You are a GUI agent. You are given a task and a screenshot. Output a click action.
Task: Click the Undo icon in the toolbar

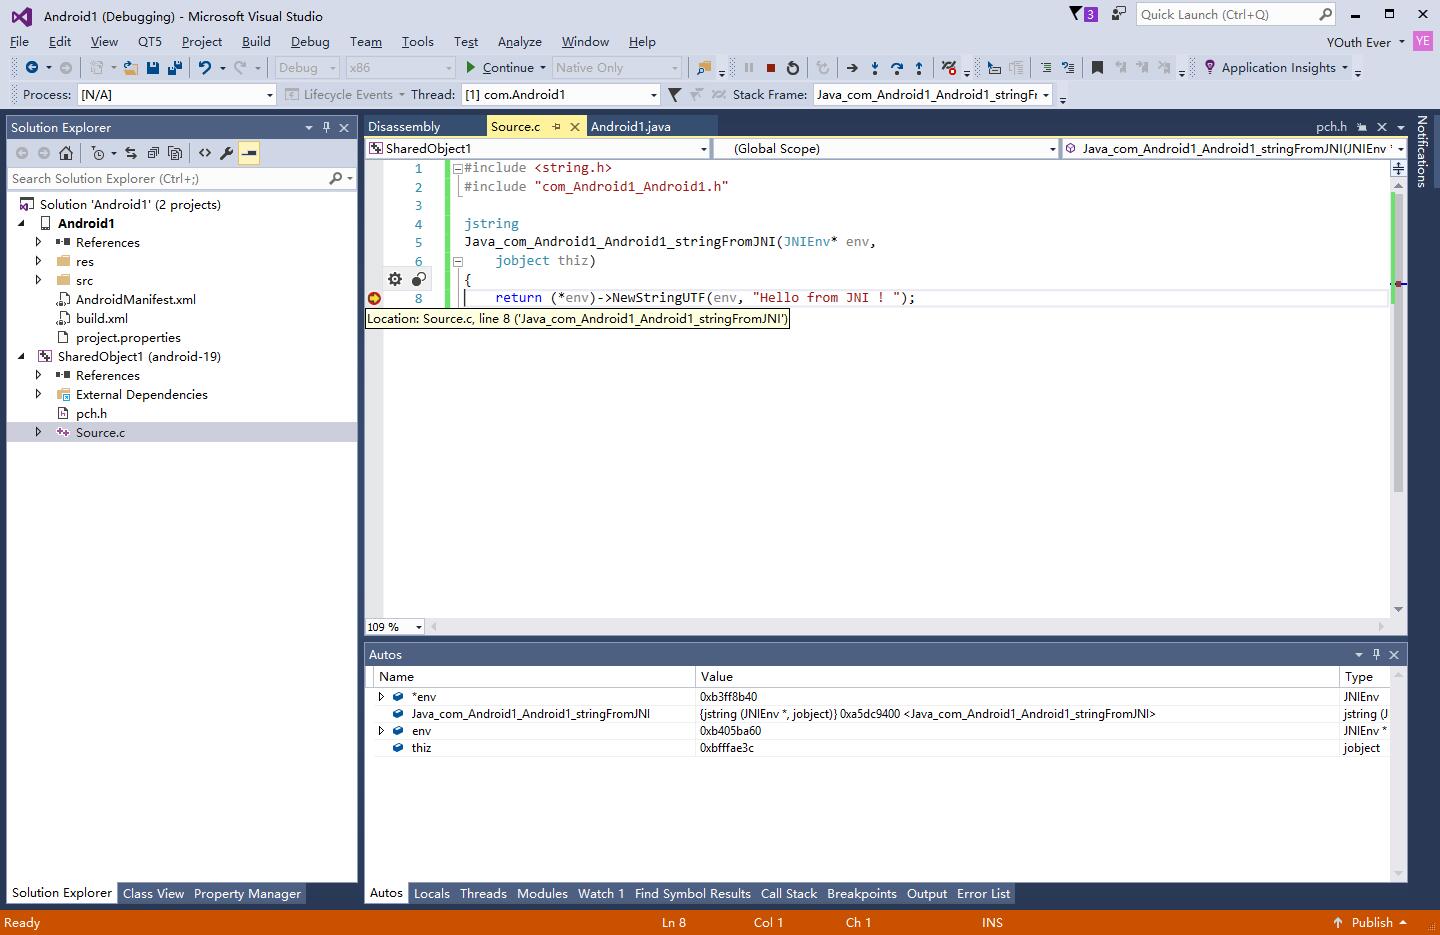tap(205, 68)
